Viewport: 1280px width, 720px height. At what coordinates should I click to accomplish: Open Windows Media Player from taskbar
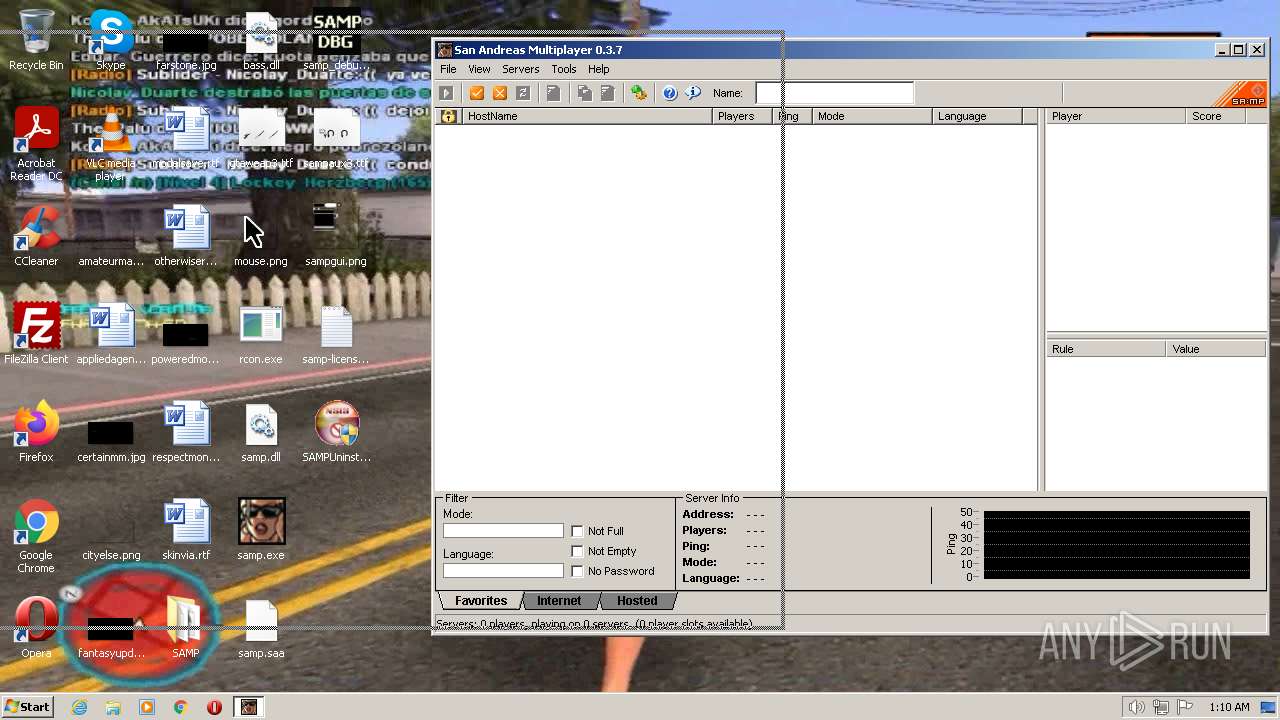point(147,707)
